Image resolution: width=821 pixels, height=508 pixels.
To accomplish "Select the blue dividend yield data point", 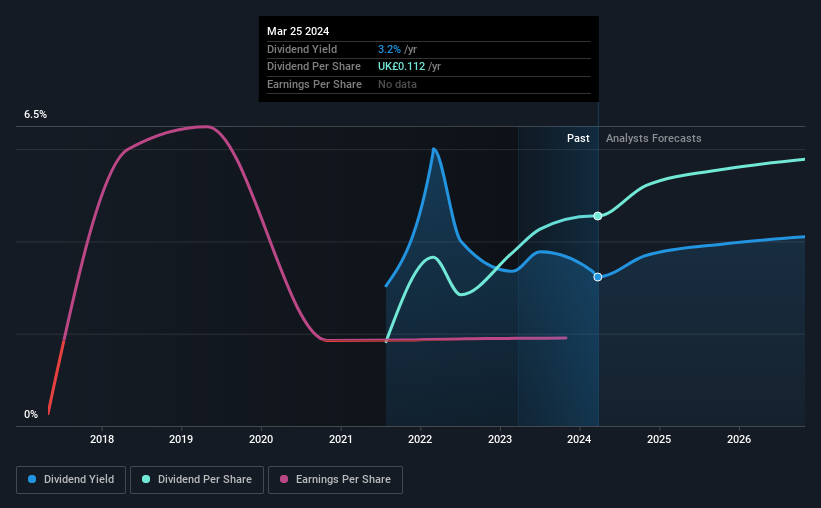I will pos(597,277).
